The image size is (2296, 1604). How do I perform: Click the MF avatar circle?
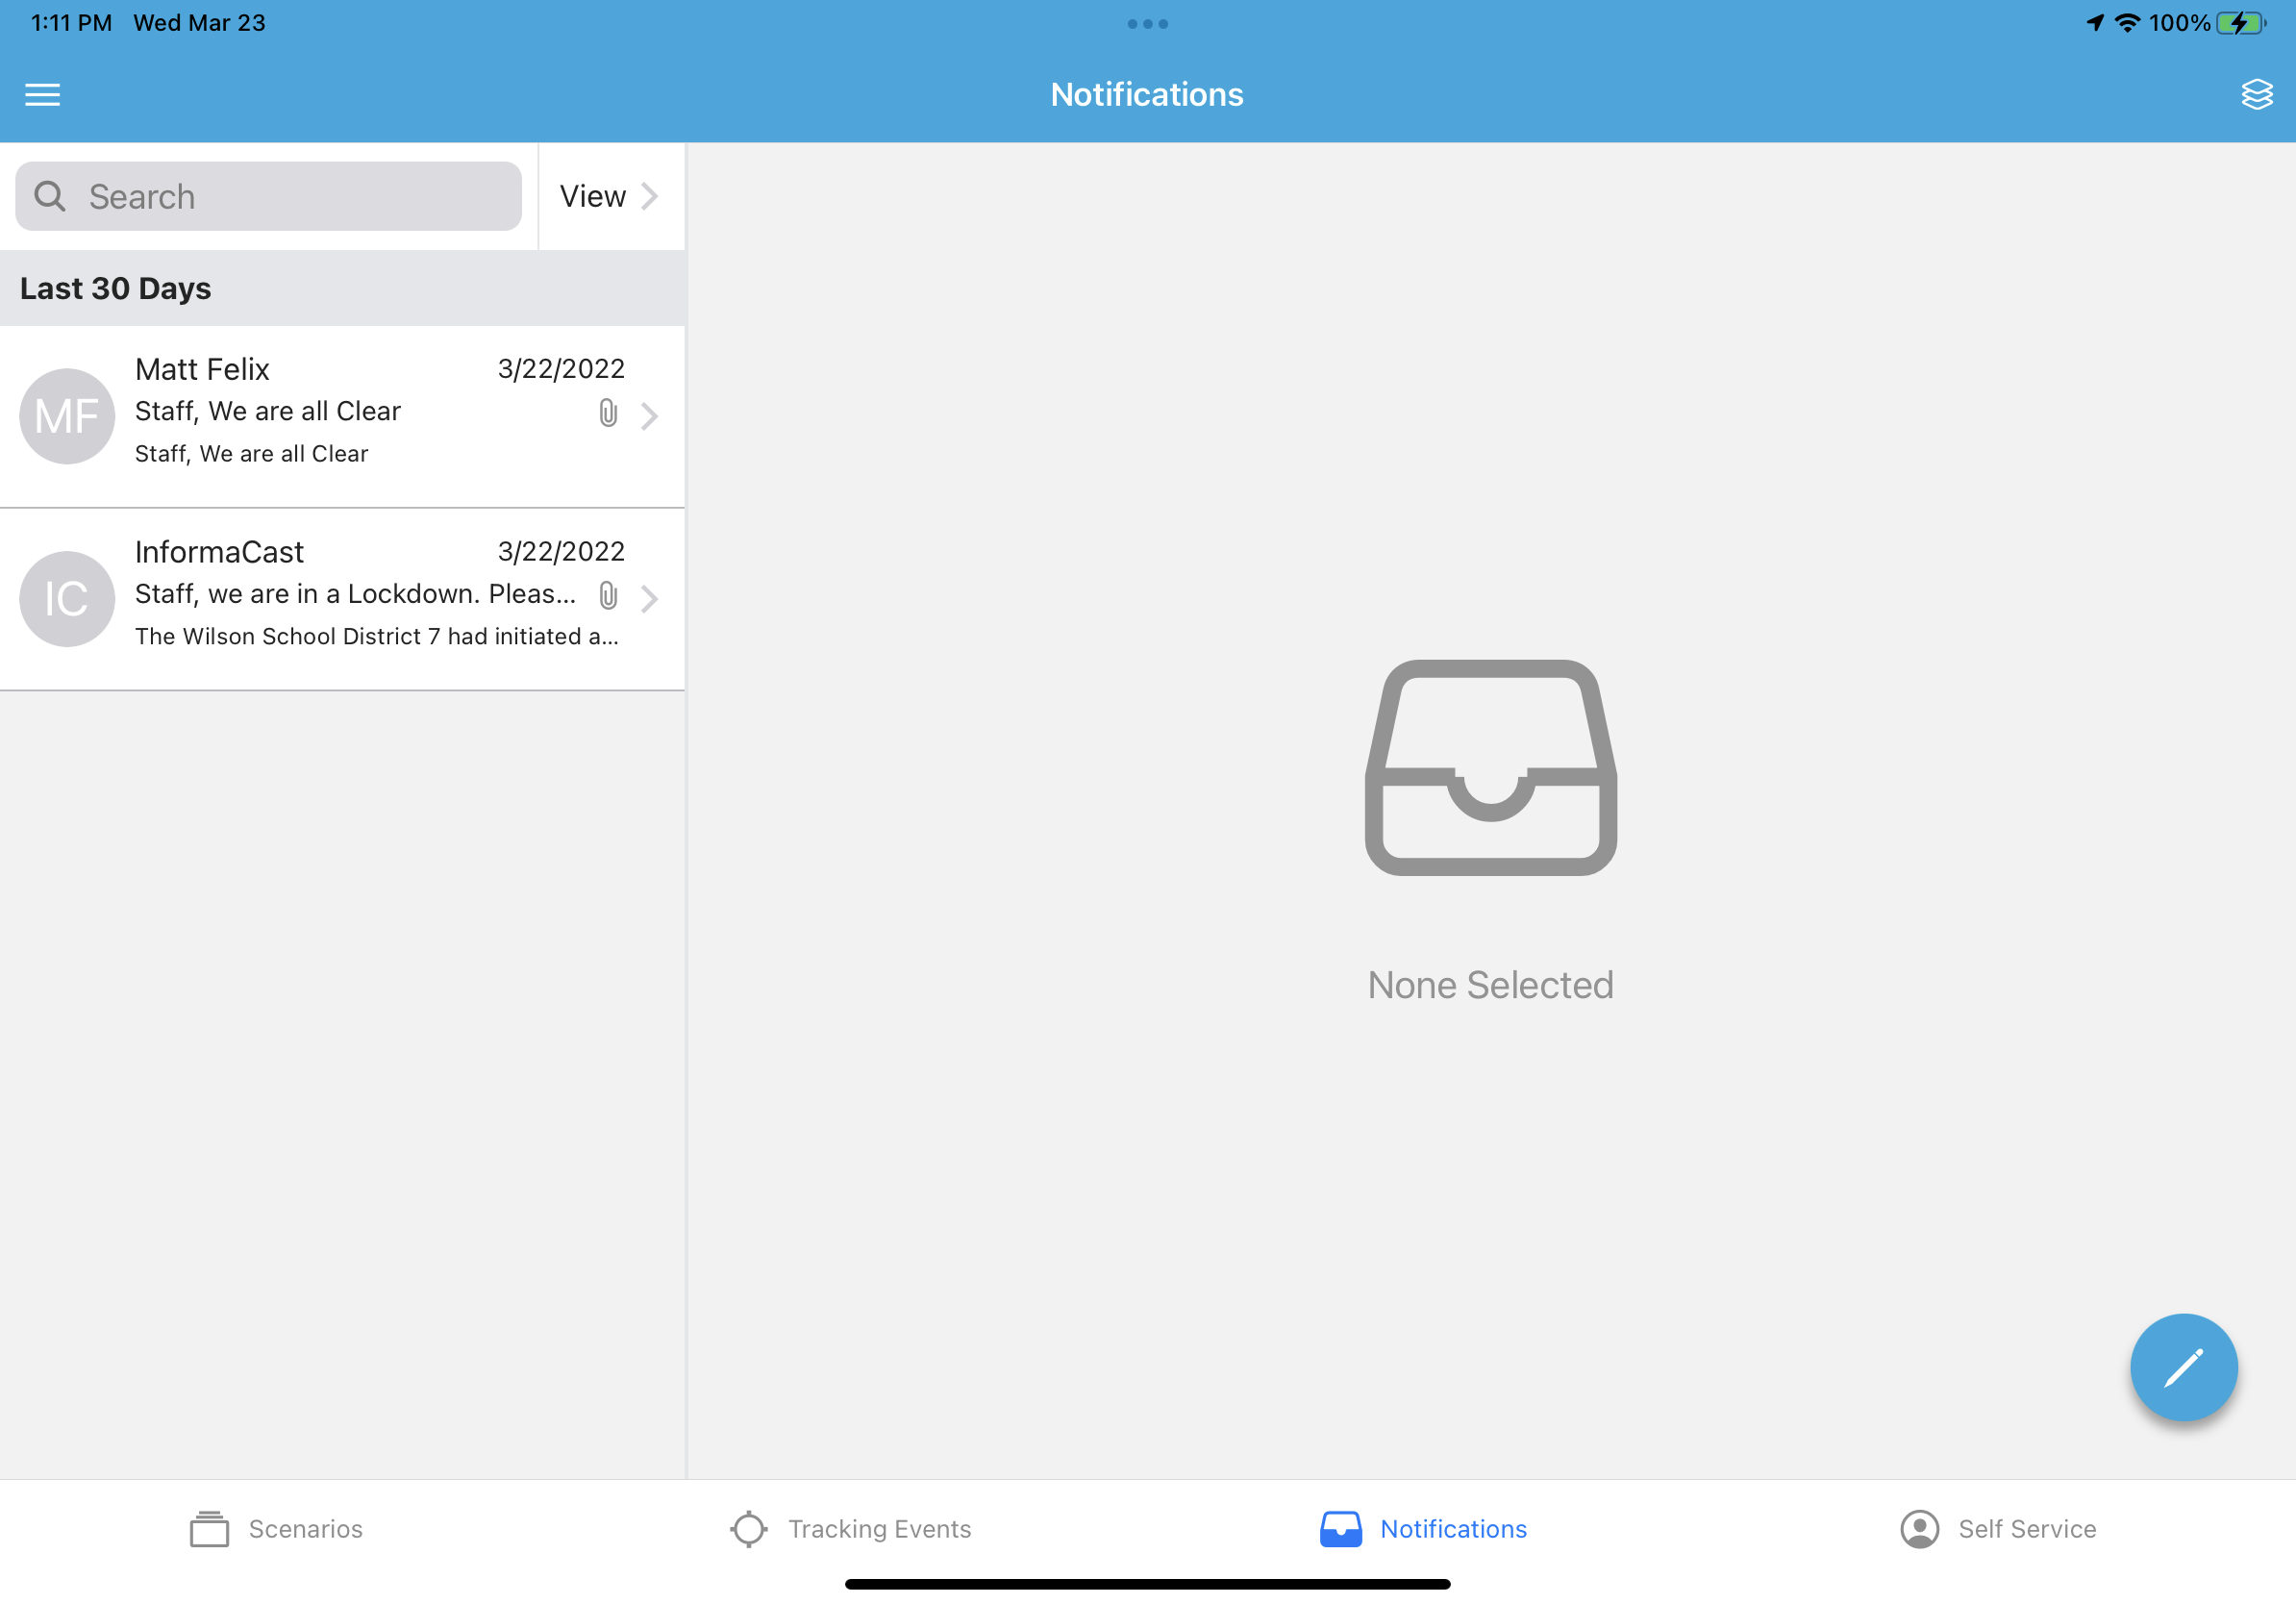[x=67, y=416]
